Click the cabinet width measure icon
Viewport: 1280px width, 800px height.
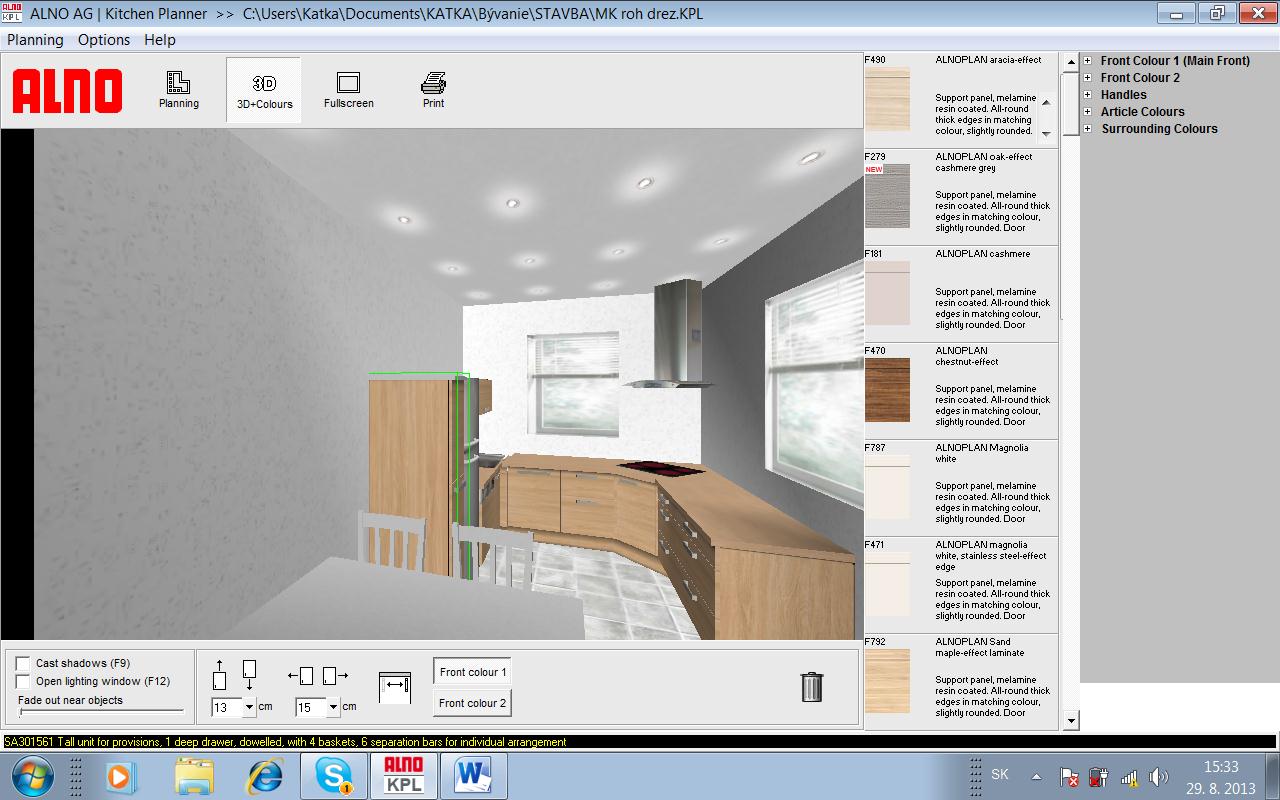tap(395, 686)
